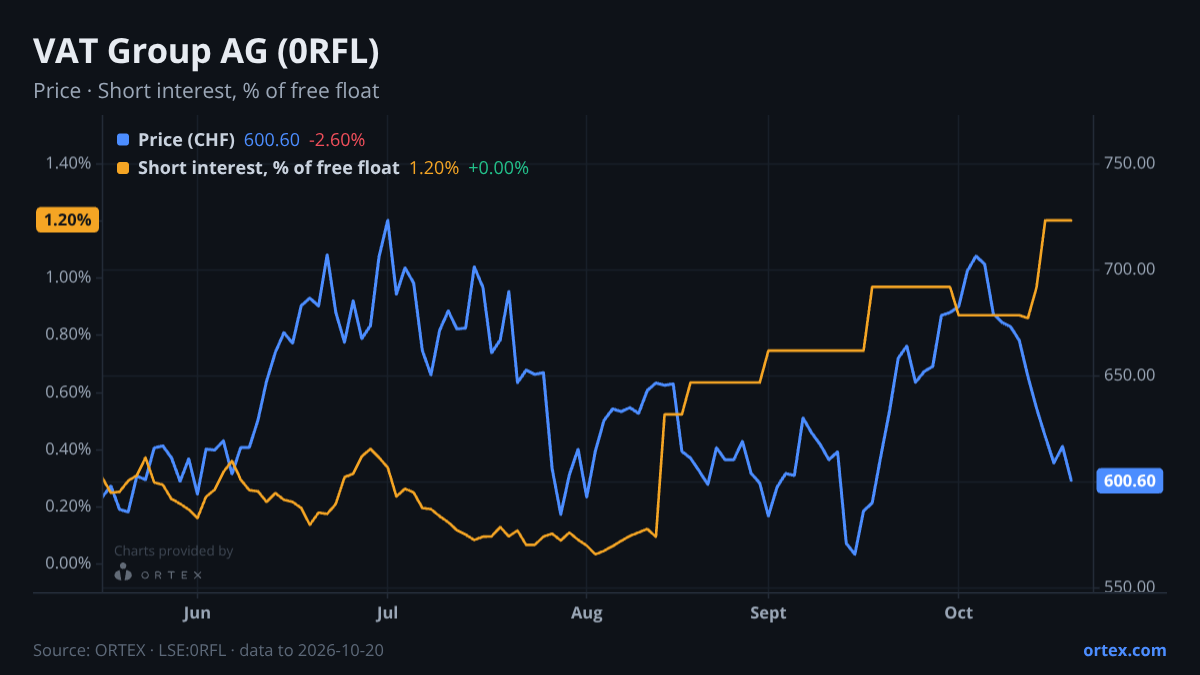This screenshot has height=675, width=1200.
Task: Click the 1.20% value in the legend
Action: tap(433, 168)
